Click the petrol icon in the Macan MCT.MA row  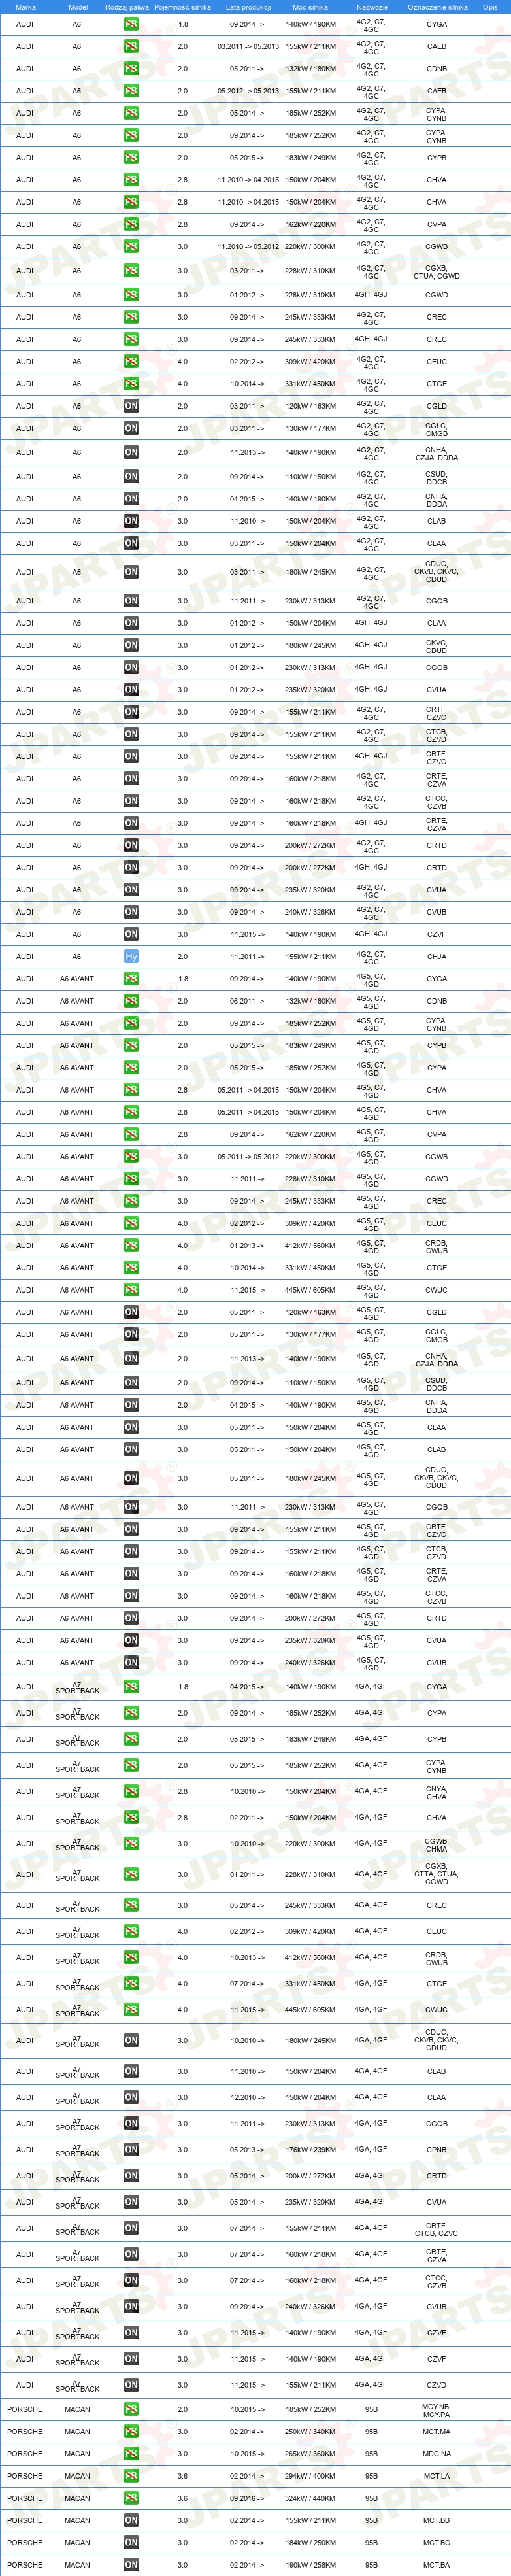[x=131, y=2431]
